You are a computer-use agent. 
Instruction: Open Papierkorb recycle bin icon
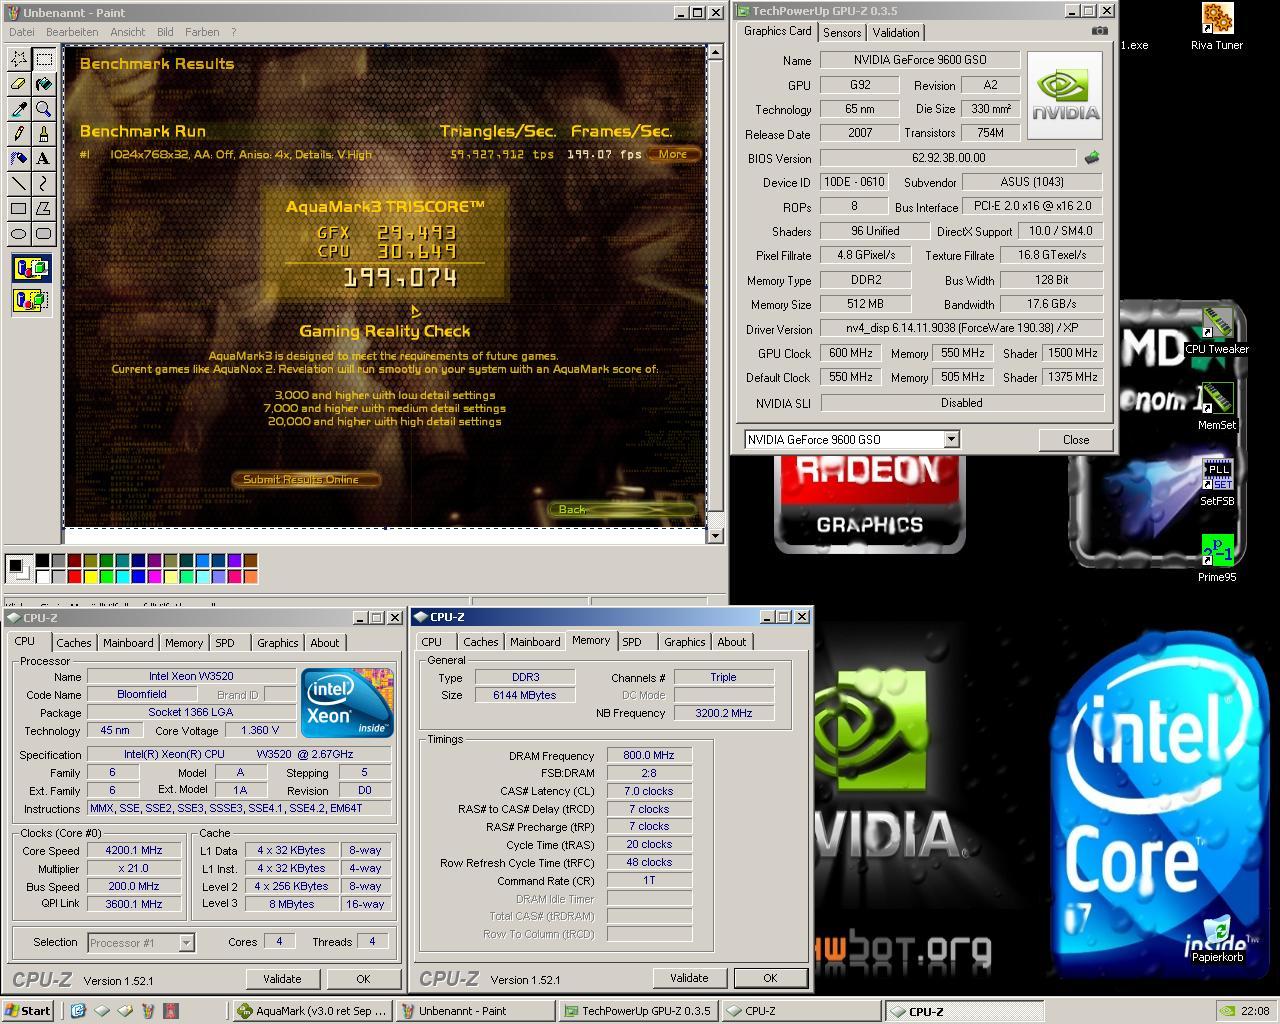(x=1217, y=940)
